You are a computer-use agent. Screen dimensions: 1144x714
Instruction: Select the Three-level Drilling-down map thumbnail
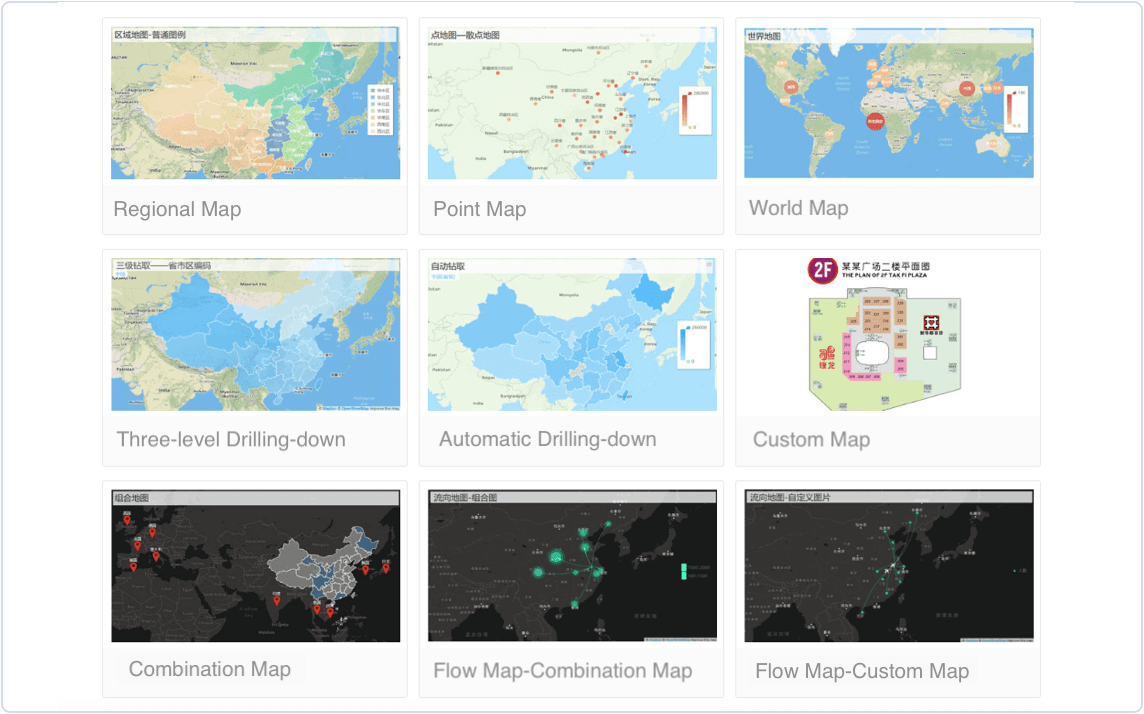pyautogui.click(x=255, y=334)
